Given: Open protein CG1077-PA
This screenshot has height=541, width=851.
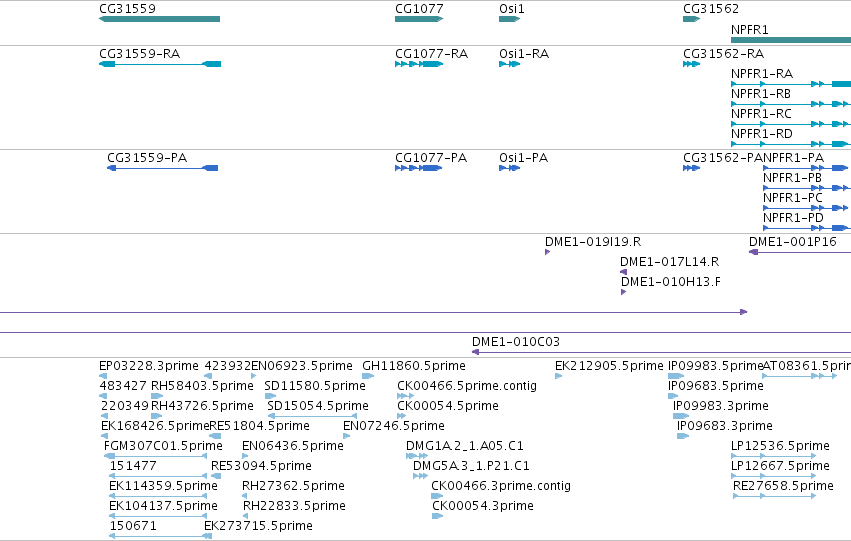Looking at the screenshot, I should click(418, 168).
